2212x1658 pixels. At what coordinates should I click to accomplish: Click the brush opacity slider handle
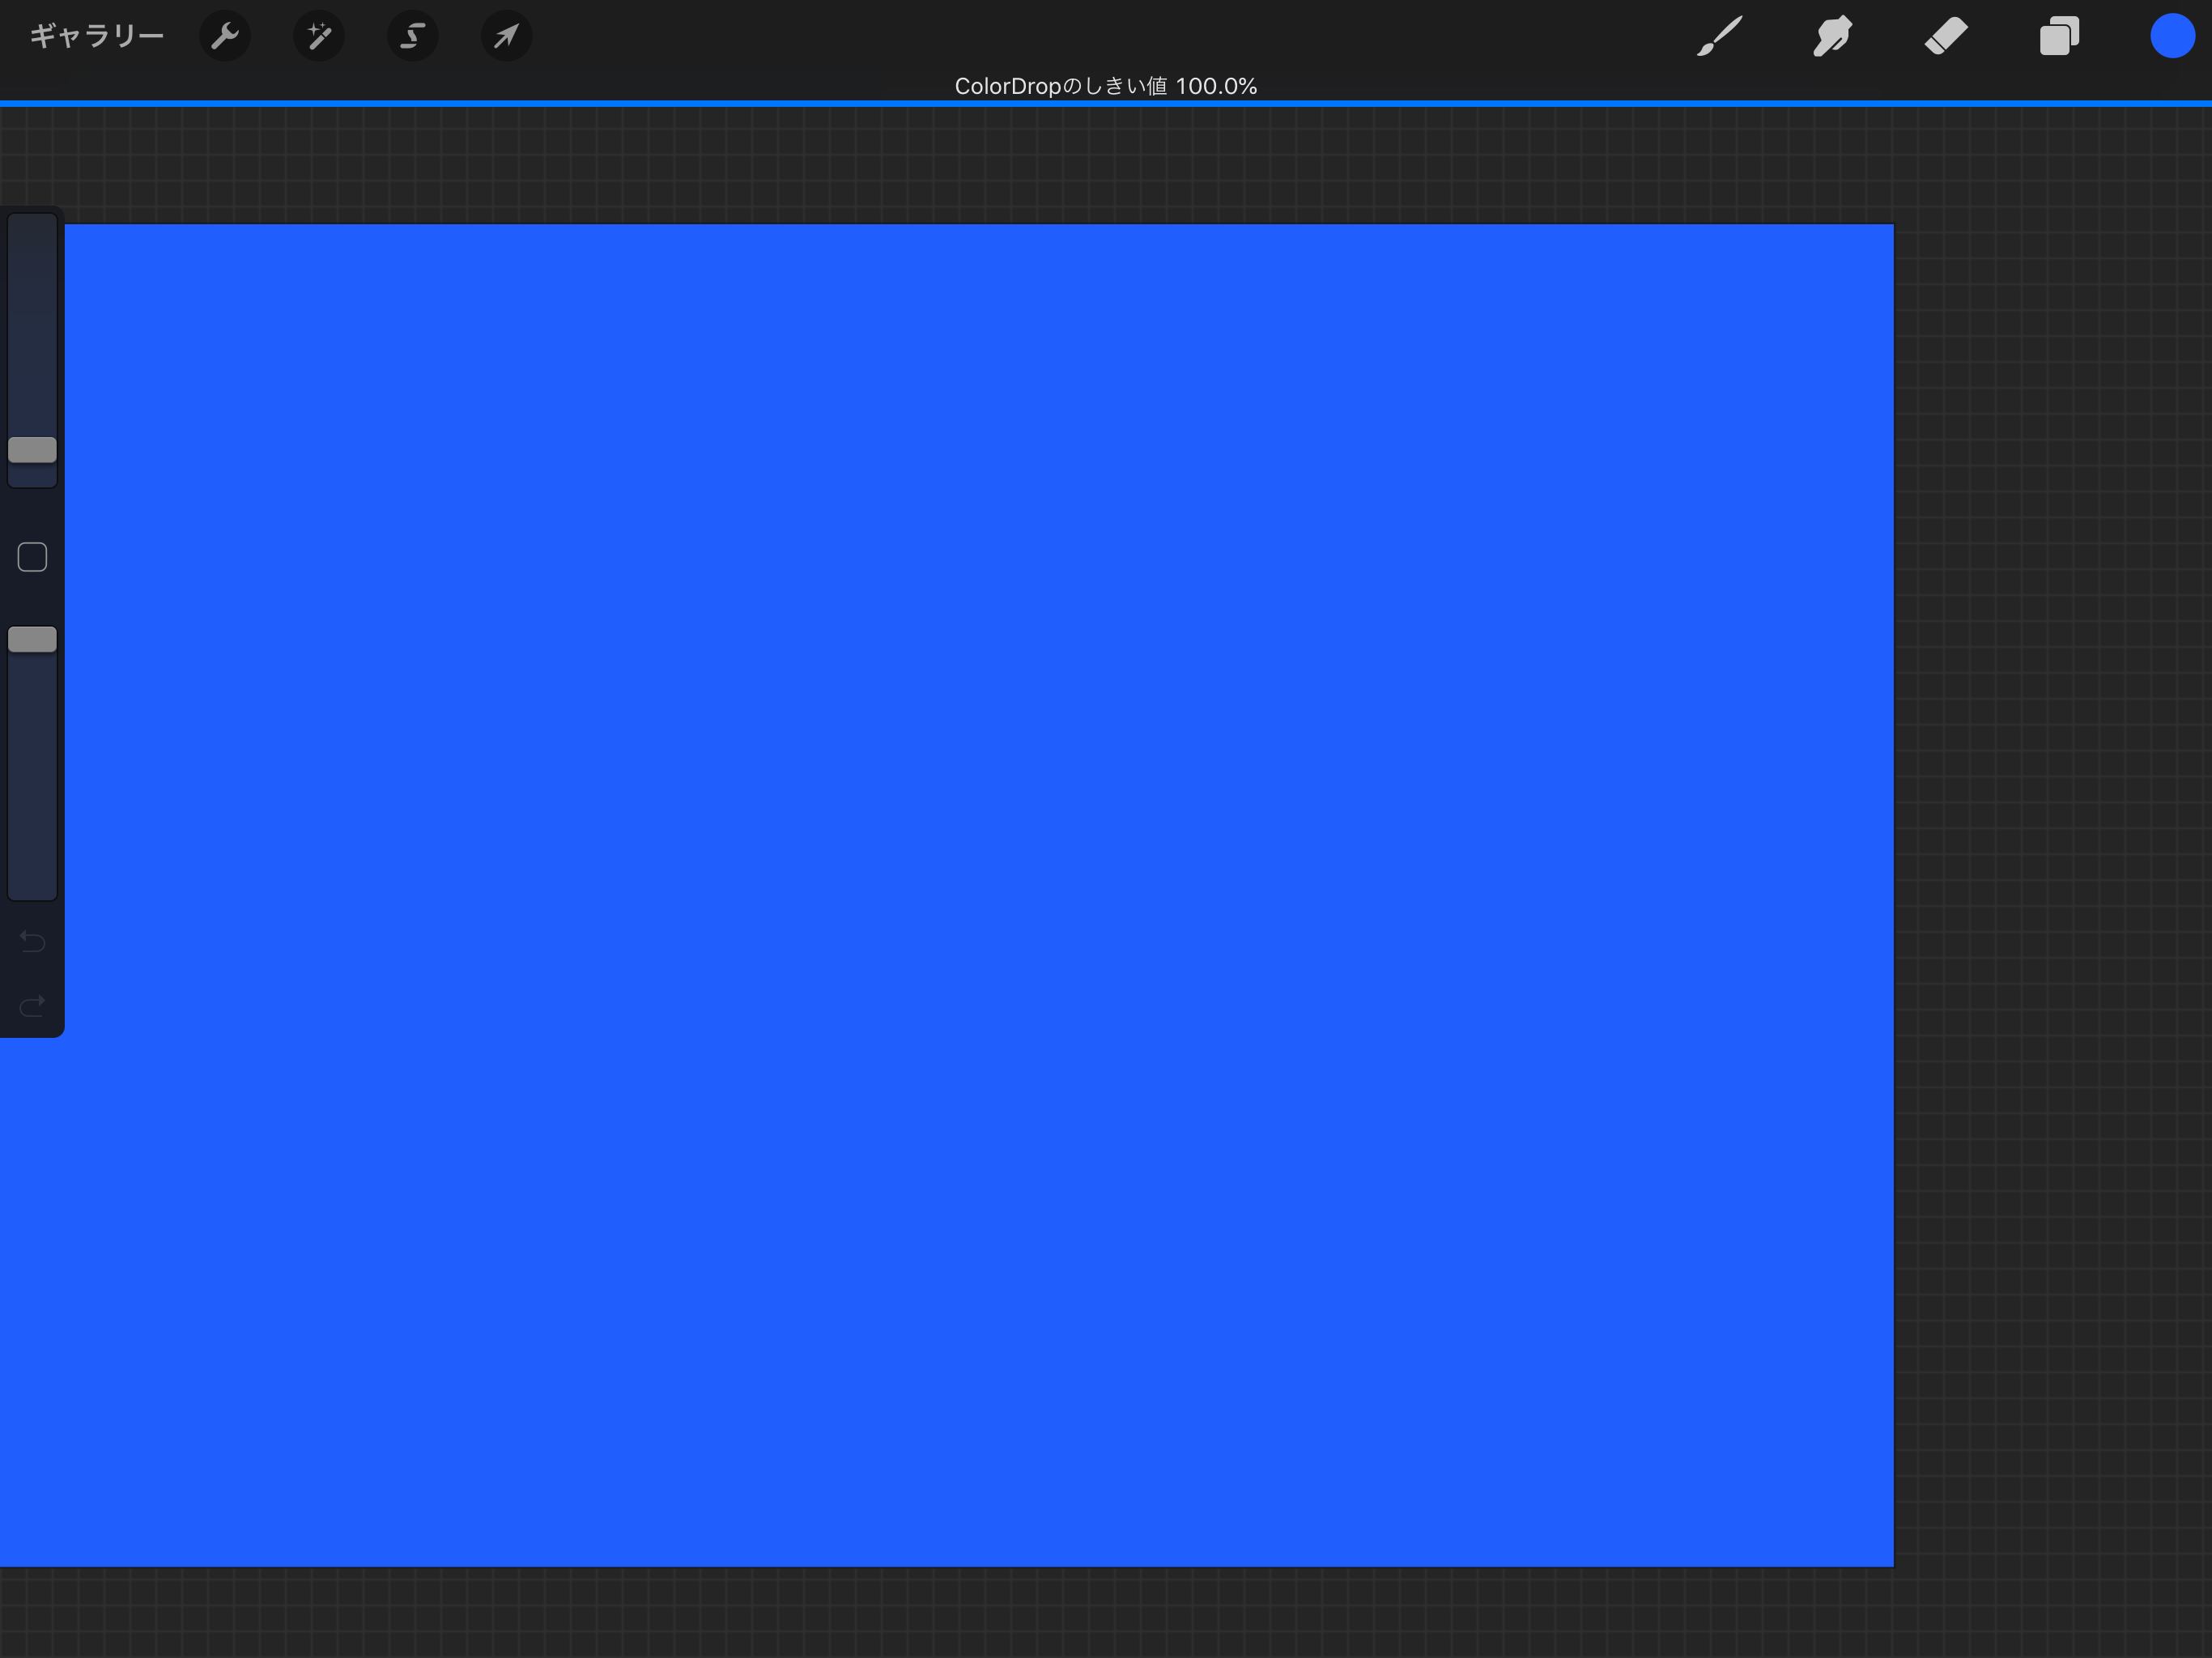click(x=32, y=639)
